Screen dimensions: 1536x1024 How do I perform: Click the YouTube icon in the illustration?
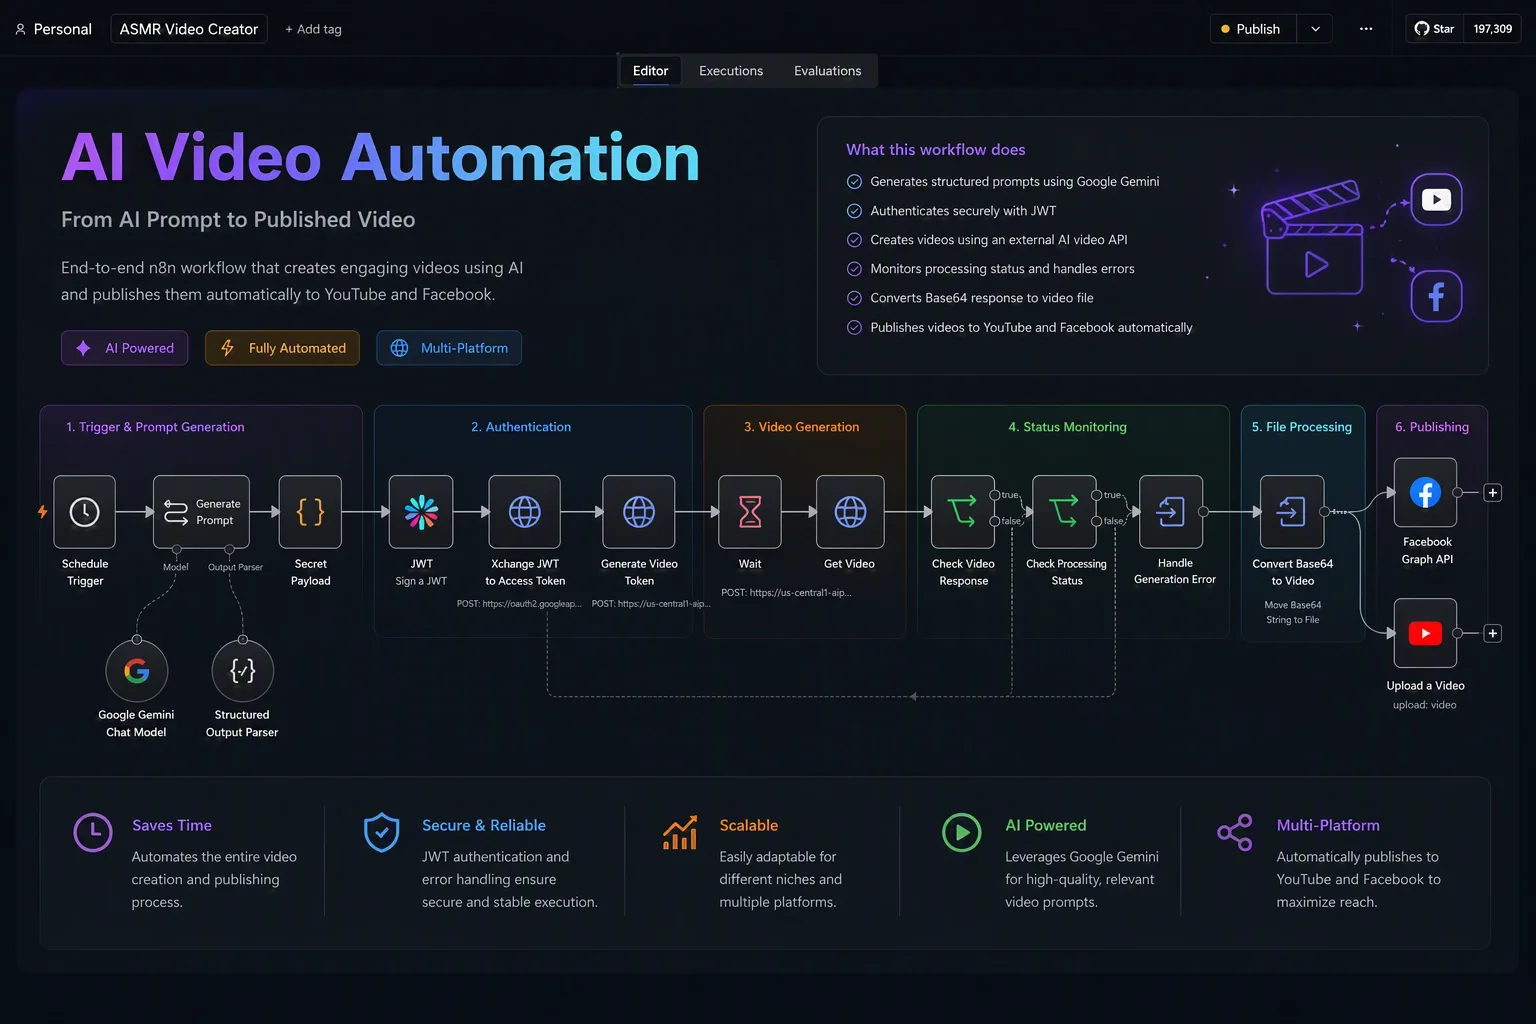[x=1437, y=200]
